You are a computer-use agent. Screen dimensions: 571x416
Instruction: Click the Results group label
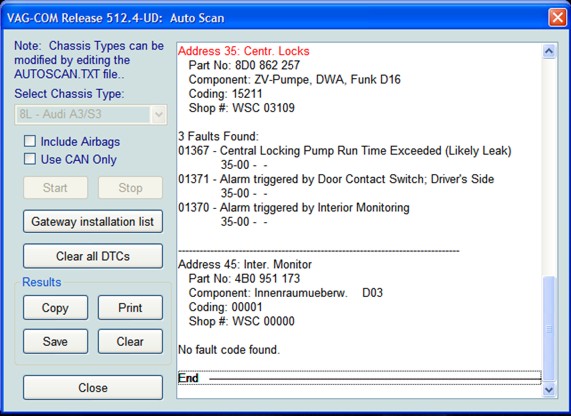(x=42, y=282)
